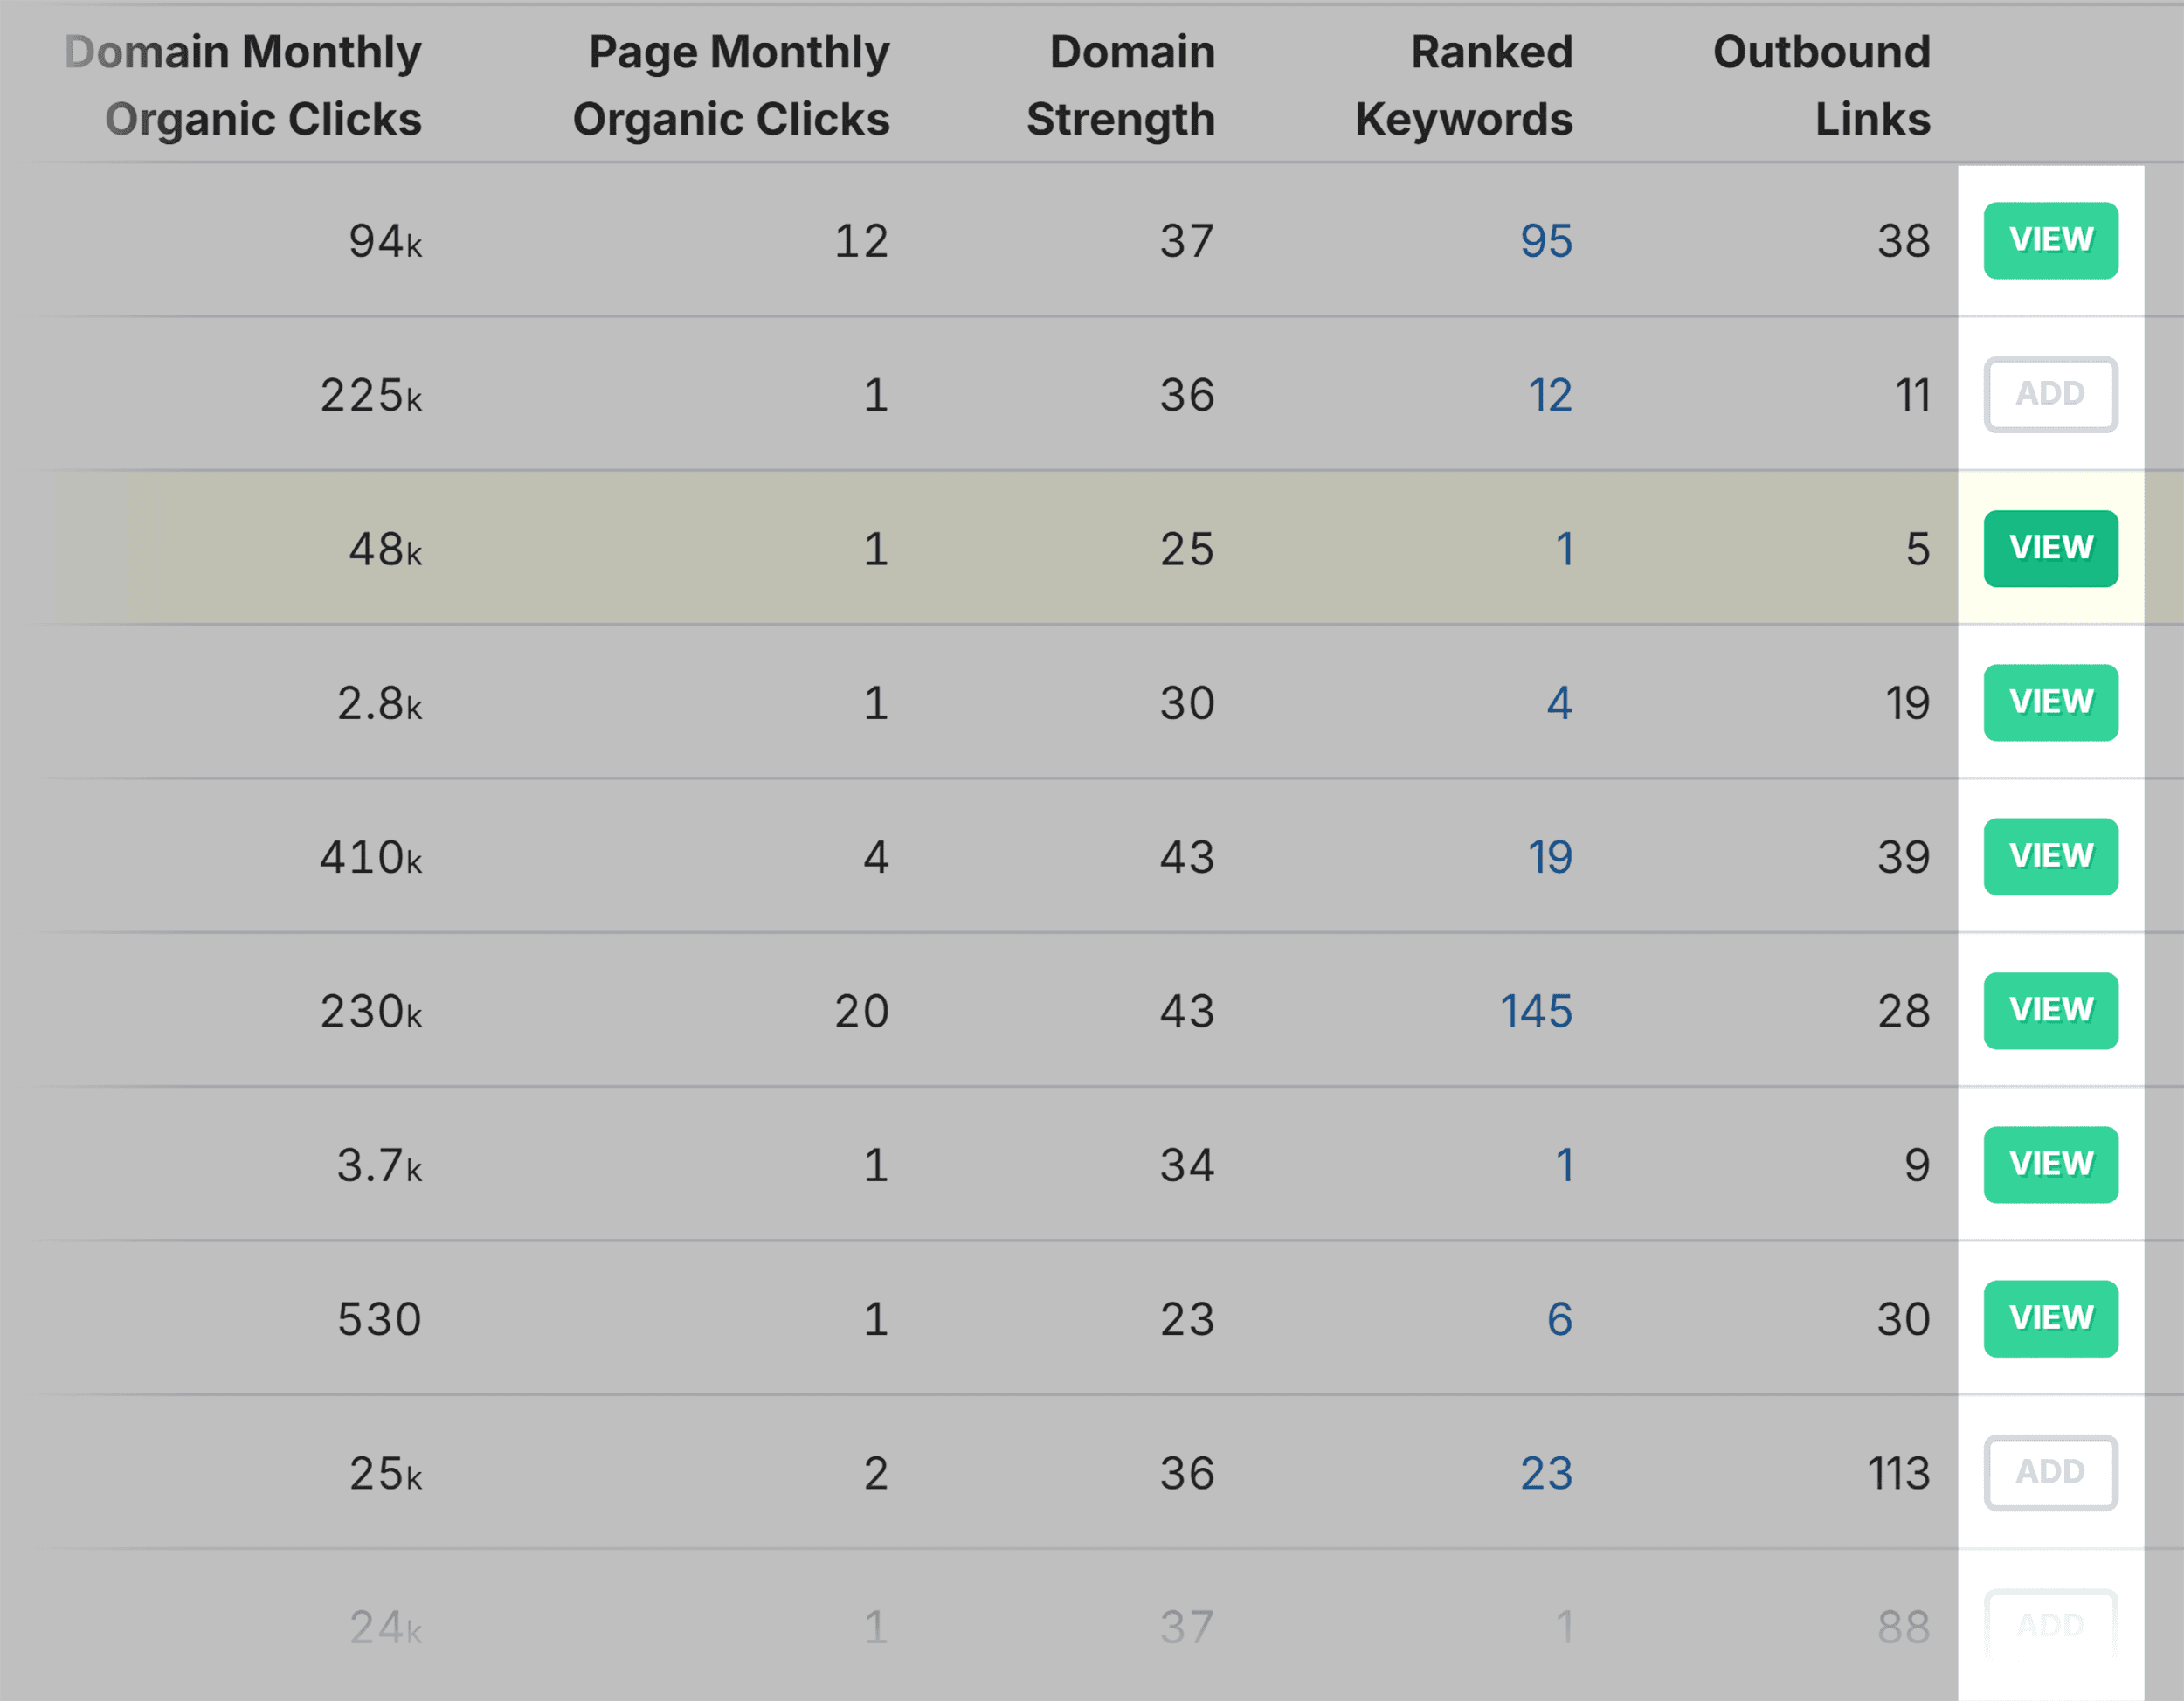
Task: Click VIEW button in the 530 row
Action: 2050,1318
